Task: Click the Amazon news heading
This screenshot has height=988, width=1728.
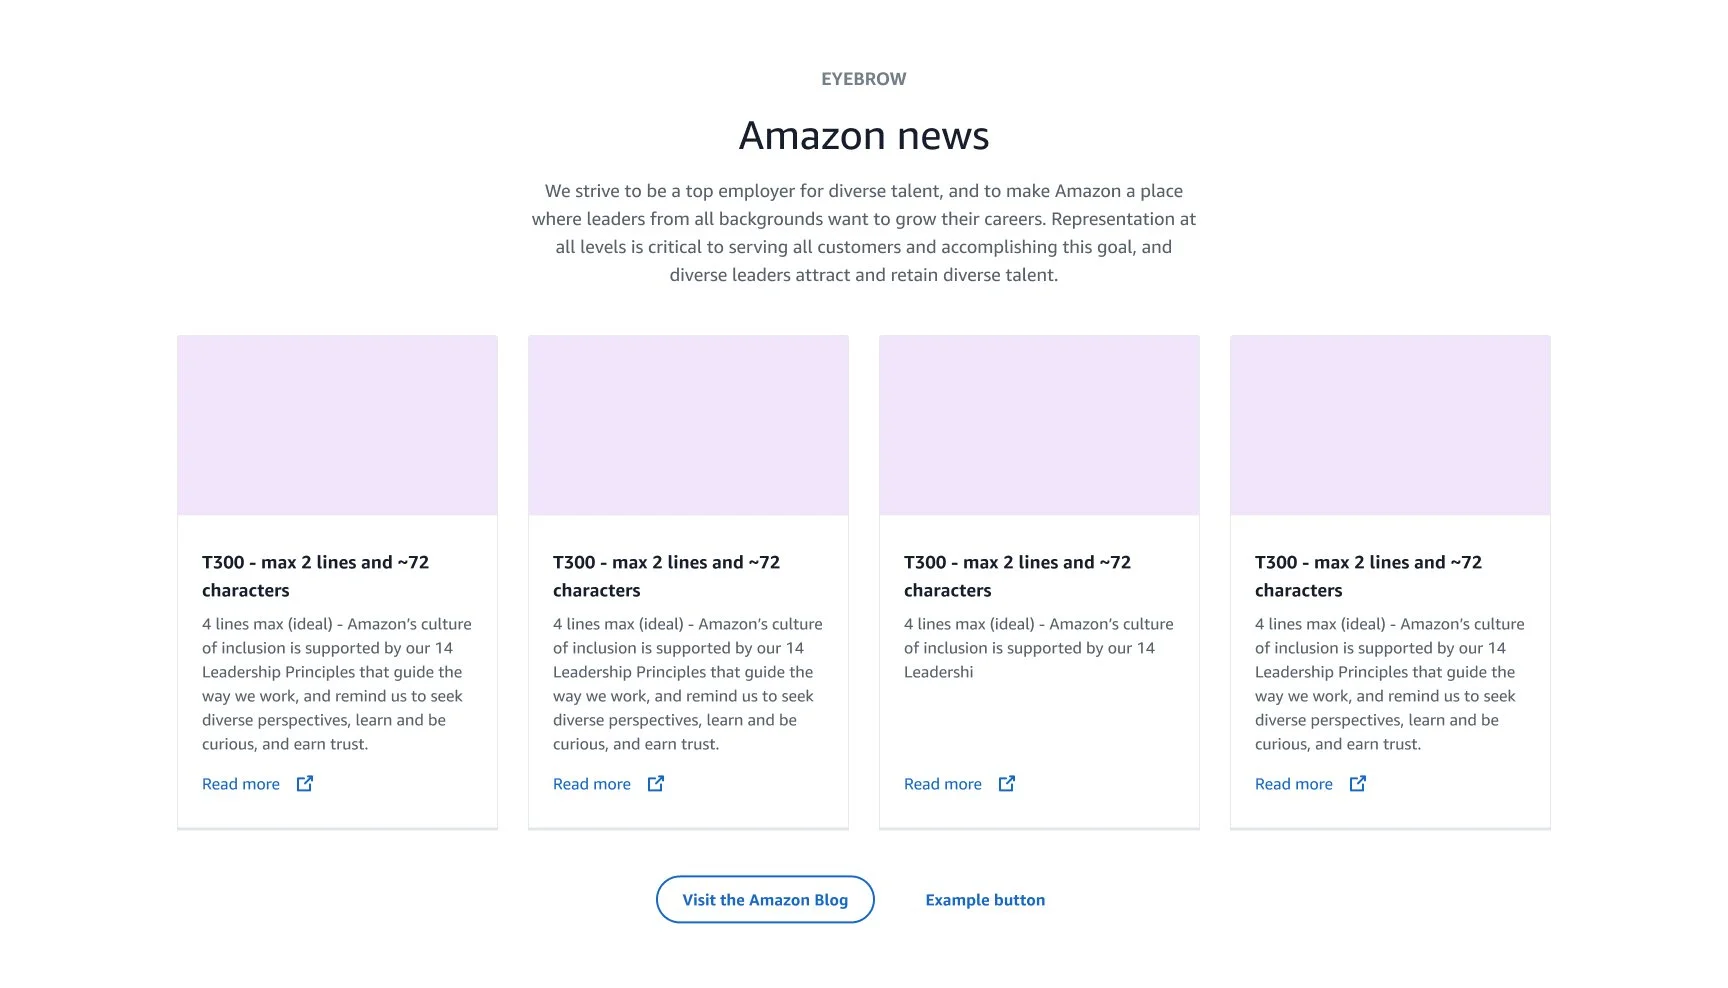Action: click(864, 135)
